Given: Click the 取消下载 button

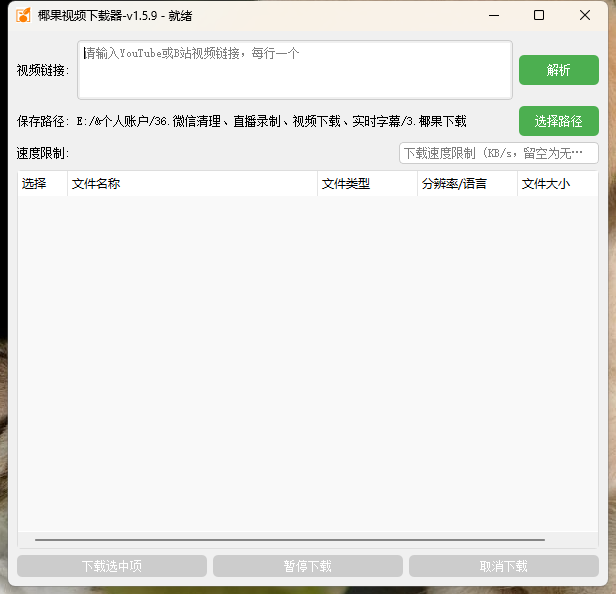Looking at the screenshot, I should 503,566.
